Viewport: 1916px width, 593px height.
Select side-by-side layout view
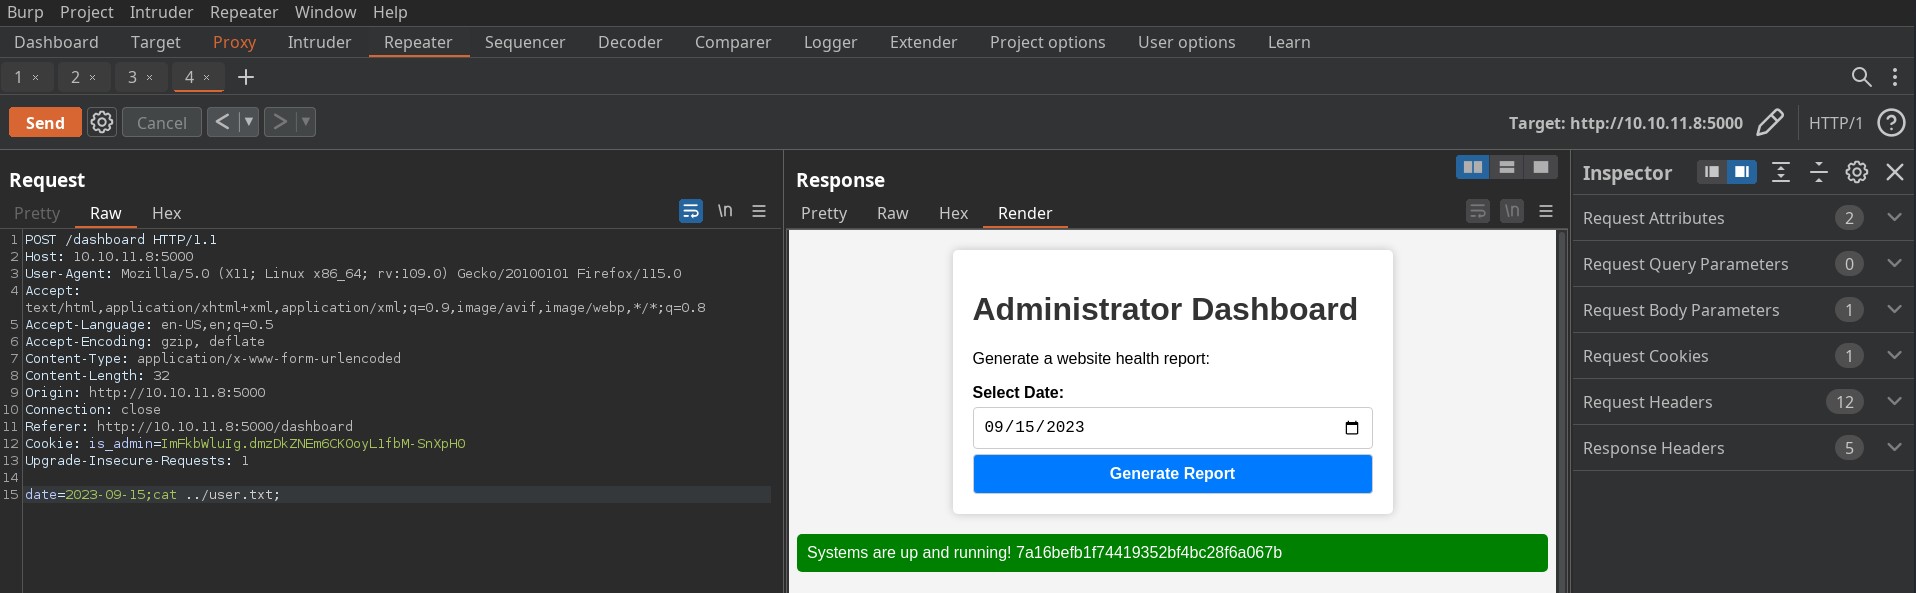point(1473,167)
